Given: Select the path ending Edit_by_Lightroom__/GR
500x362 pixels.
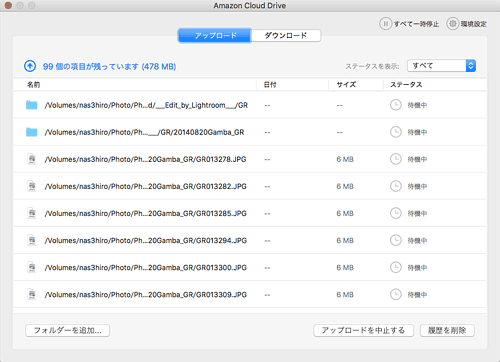Looking at the screenshot, I should 146,105.
